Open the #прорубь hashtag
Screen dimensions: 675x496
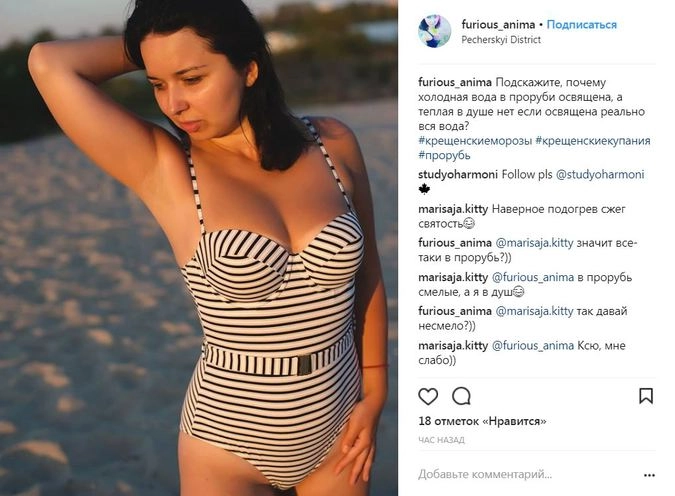pos(444,155)
